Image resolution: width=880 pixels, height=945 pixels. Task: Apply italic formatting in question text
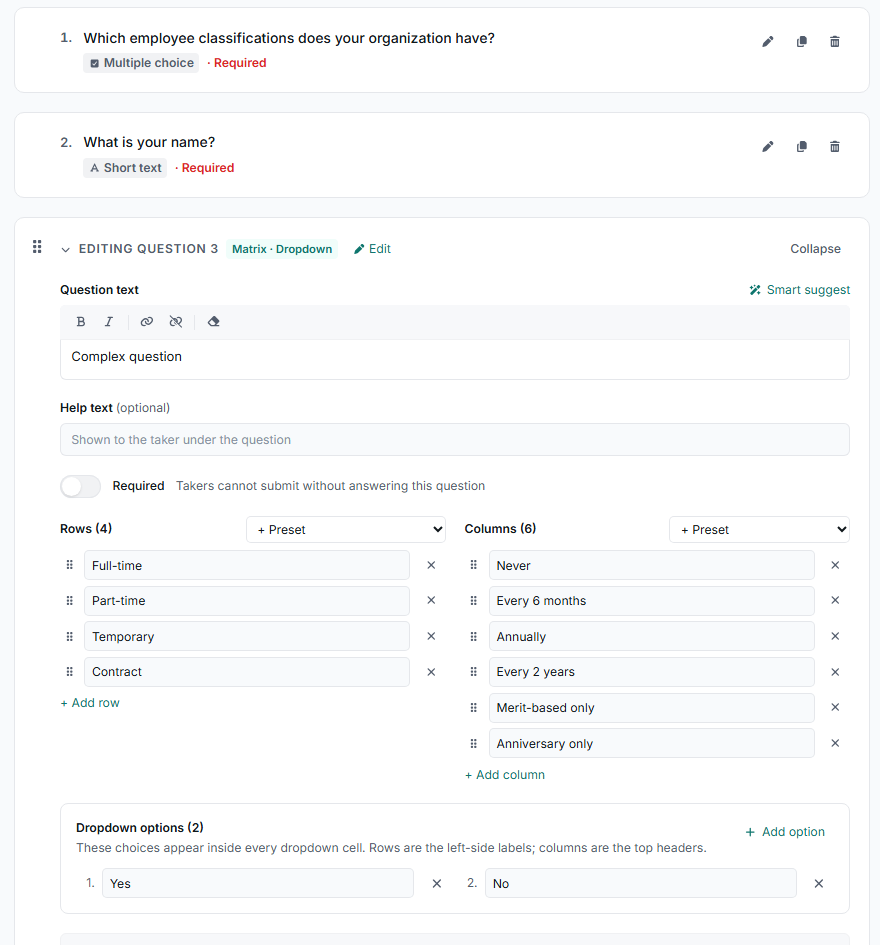[x=108, y=322]
